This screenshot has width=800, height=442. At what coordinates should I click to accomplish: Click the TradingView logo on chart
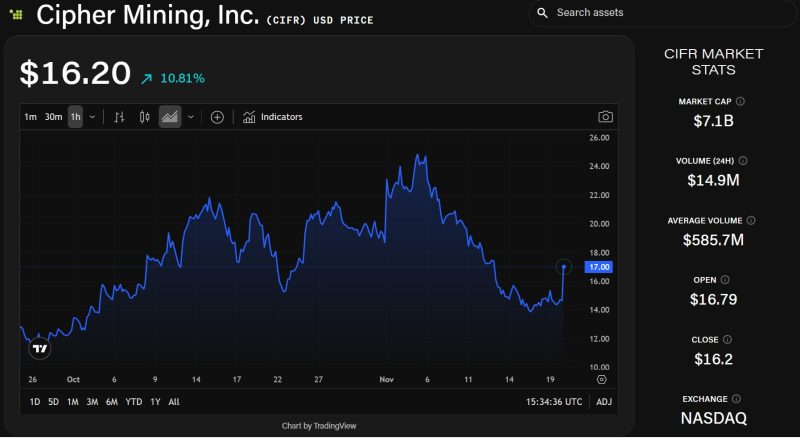pos(39,349)
